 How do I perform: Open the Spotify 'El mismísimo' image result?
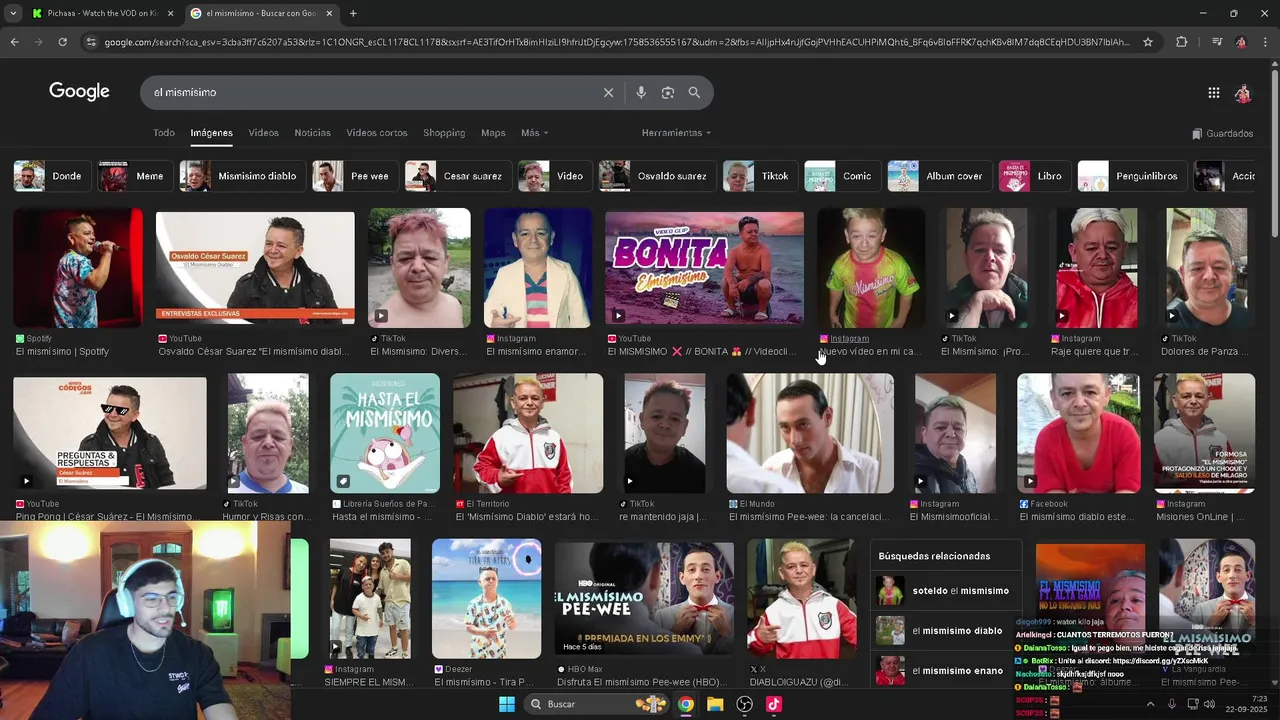[78, 267]
